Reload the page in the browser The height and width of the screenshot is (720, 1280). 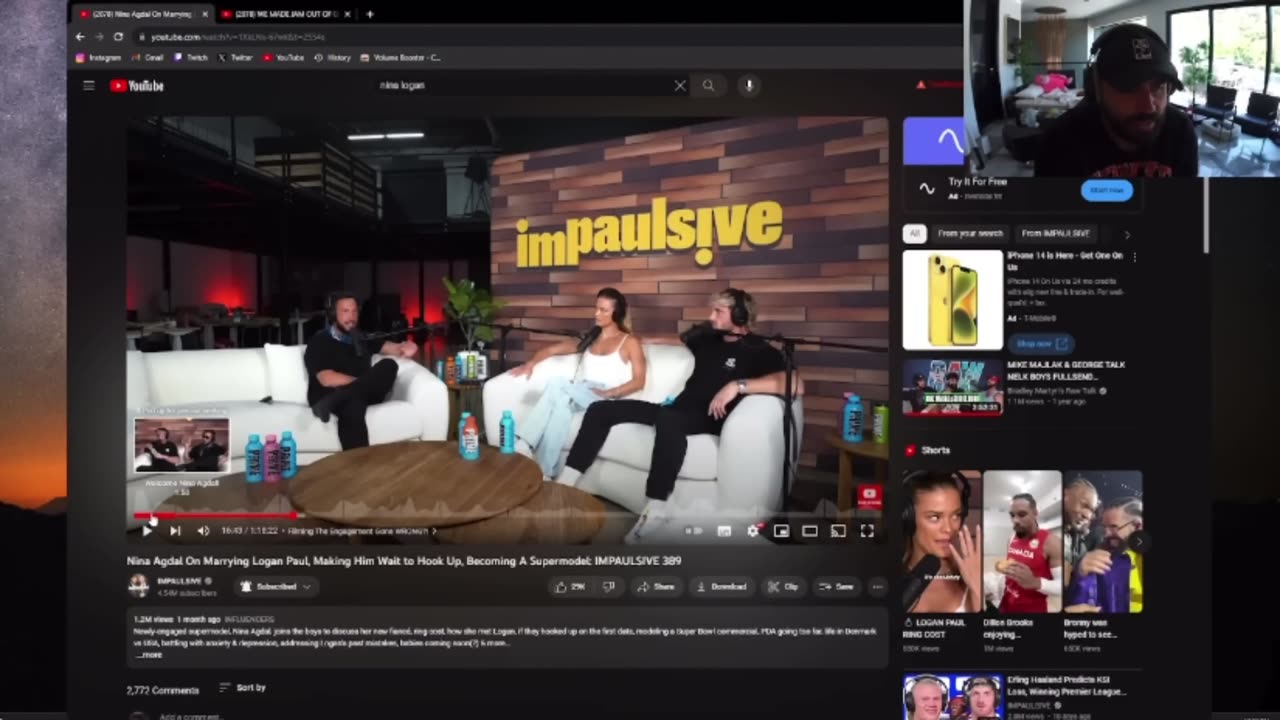[118, 37]
